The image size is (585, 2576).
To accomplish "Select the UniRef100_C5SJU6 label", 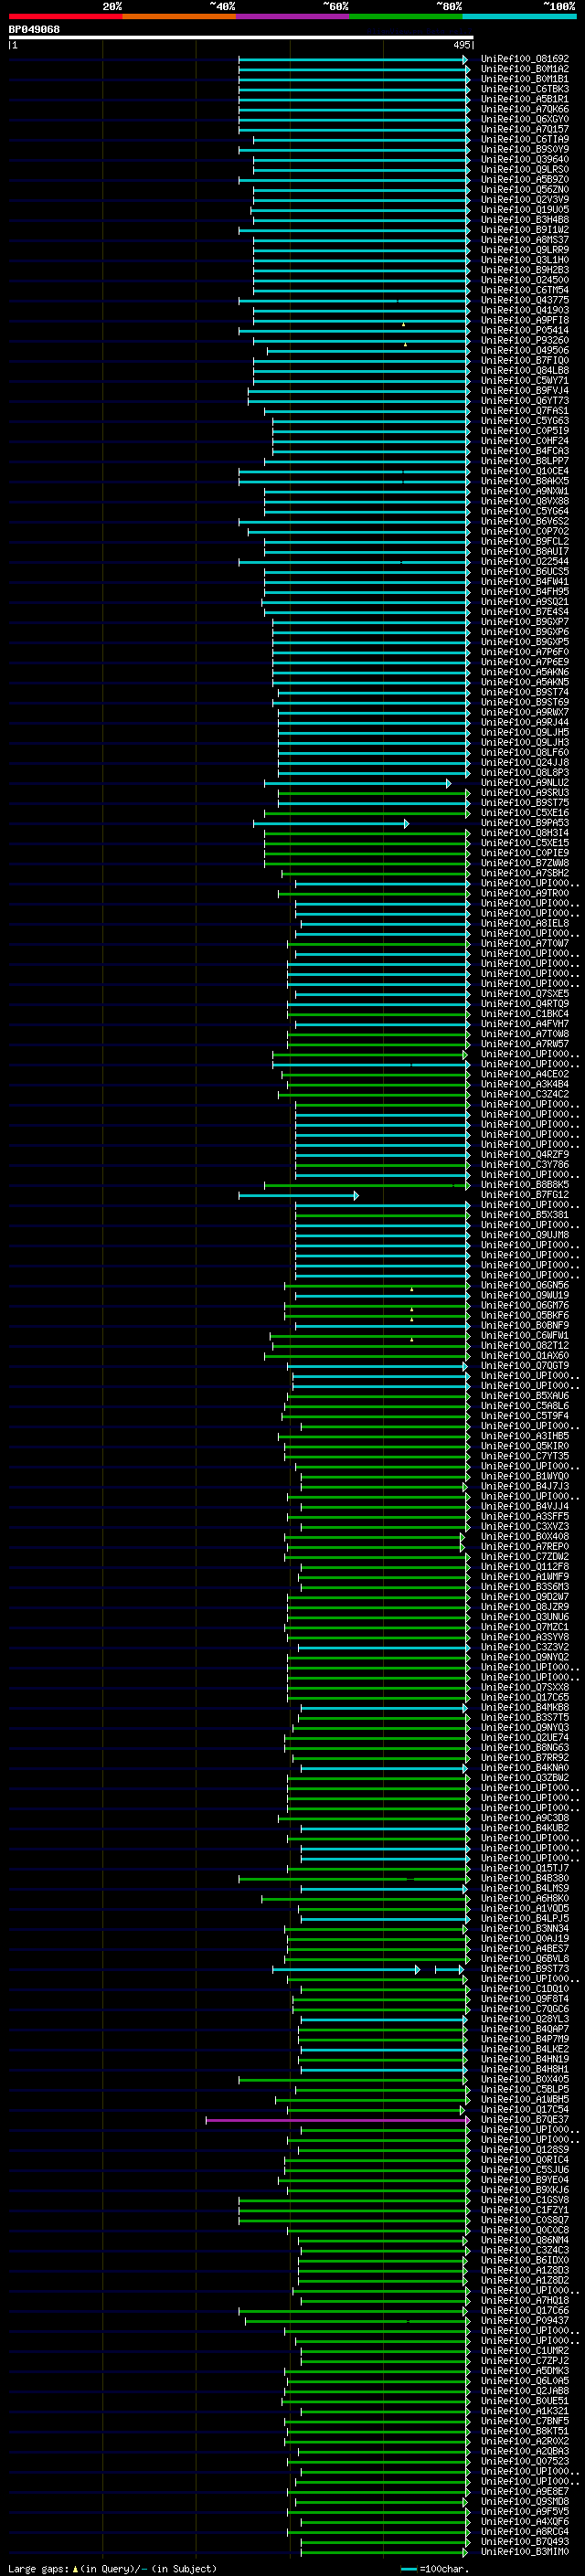I will (525, 2170).
